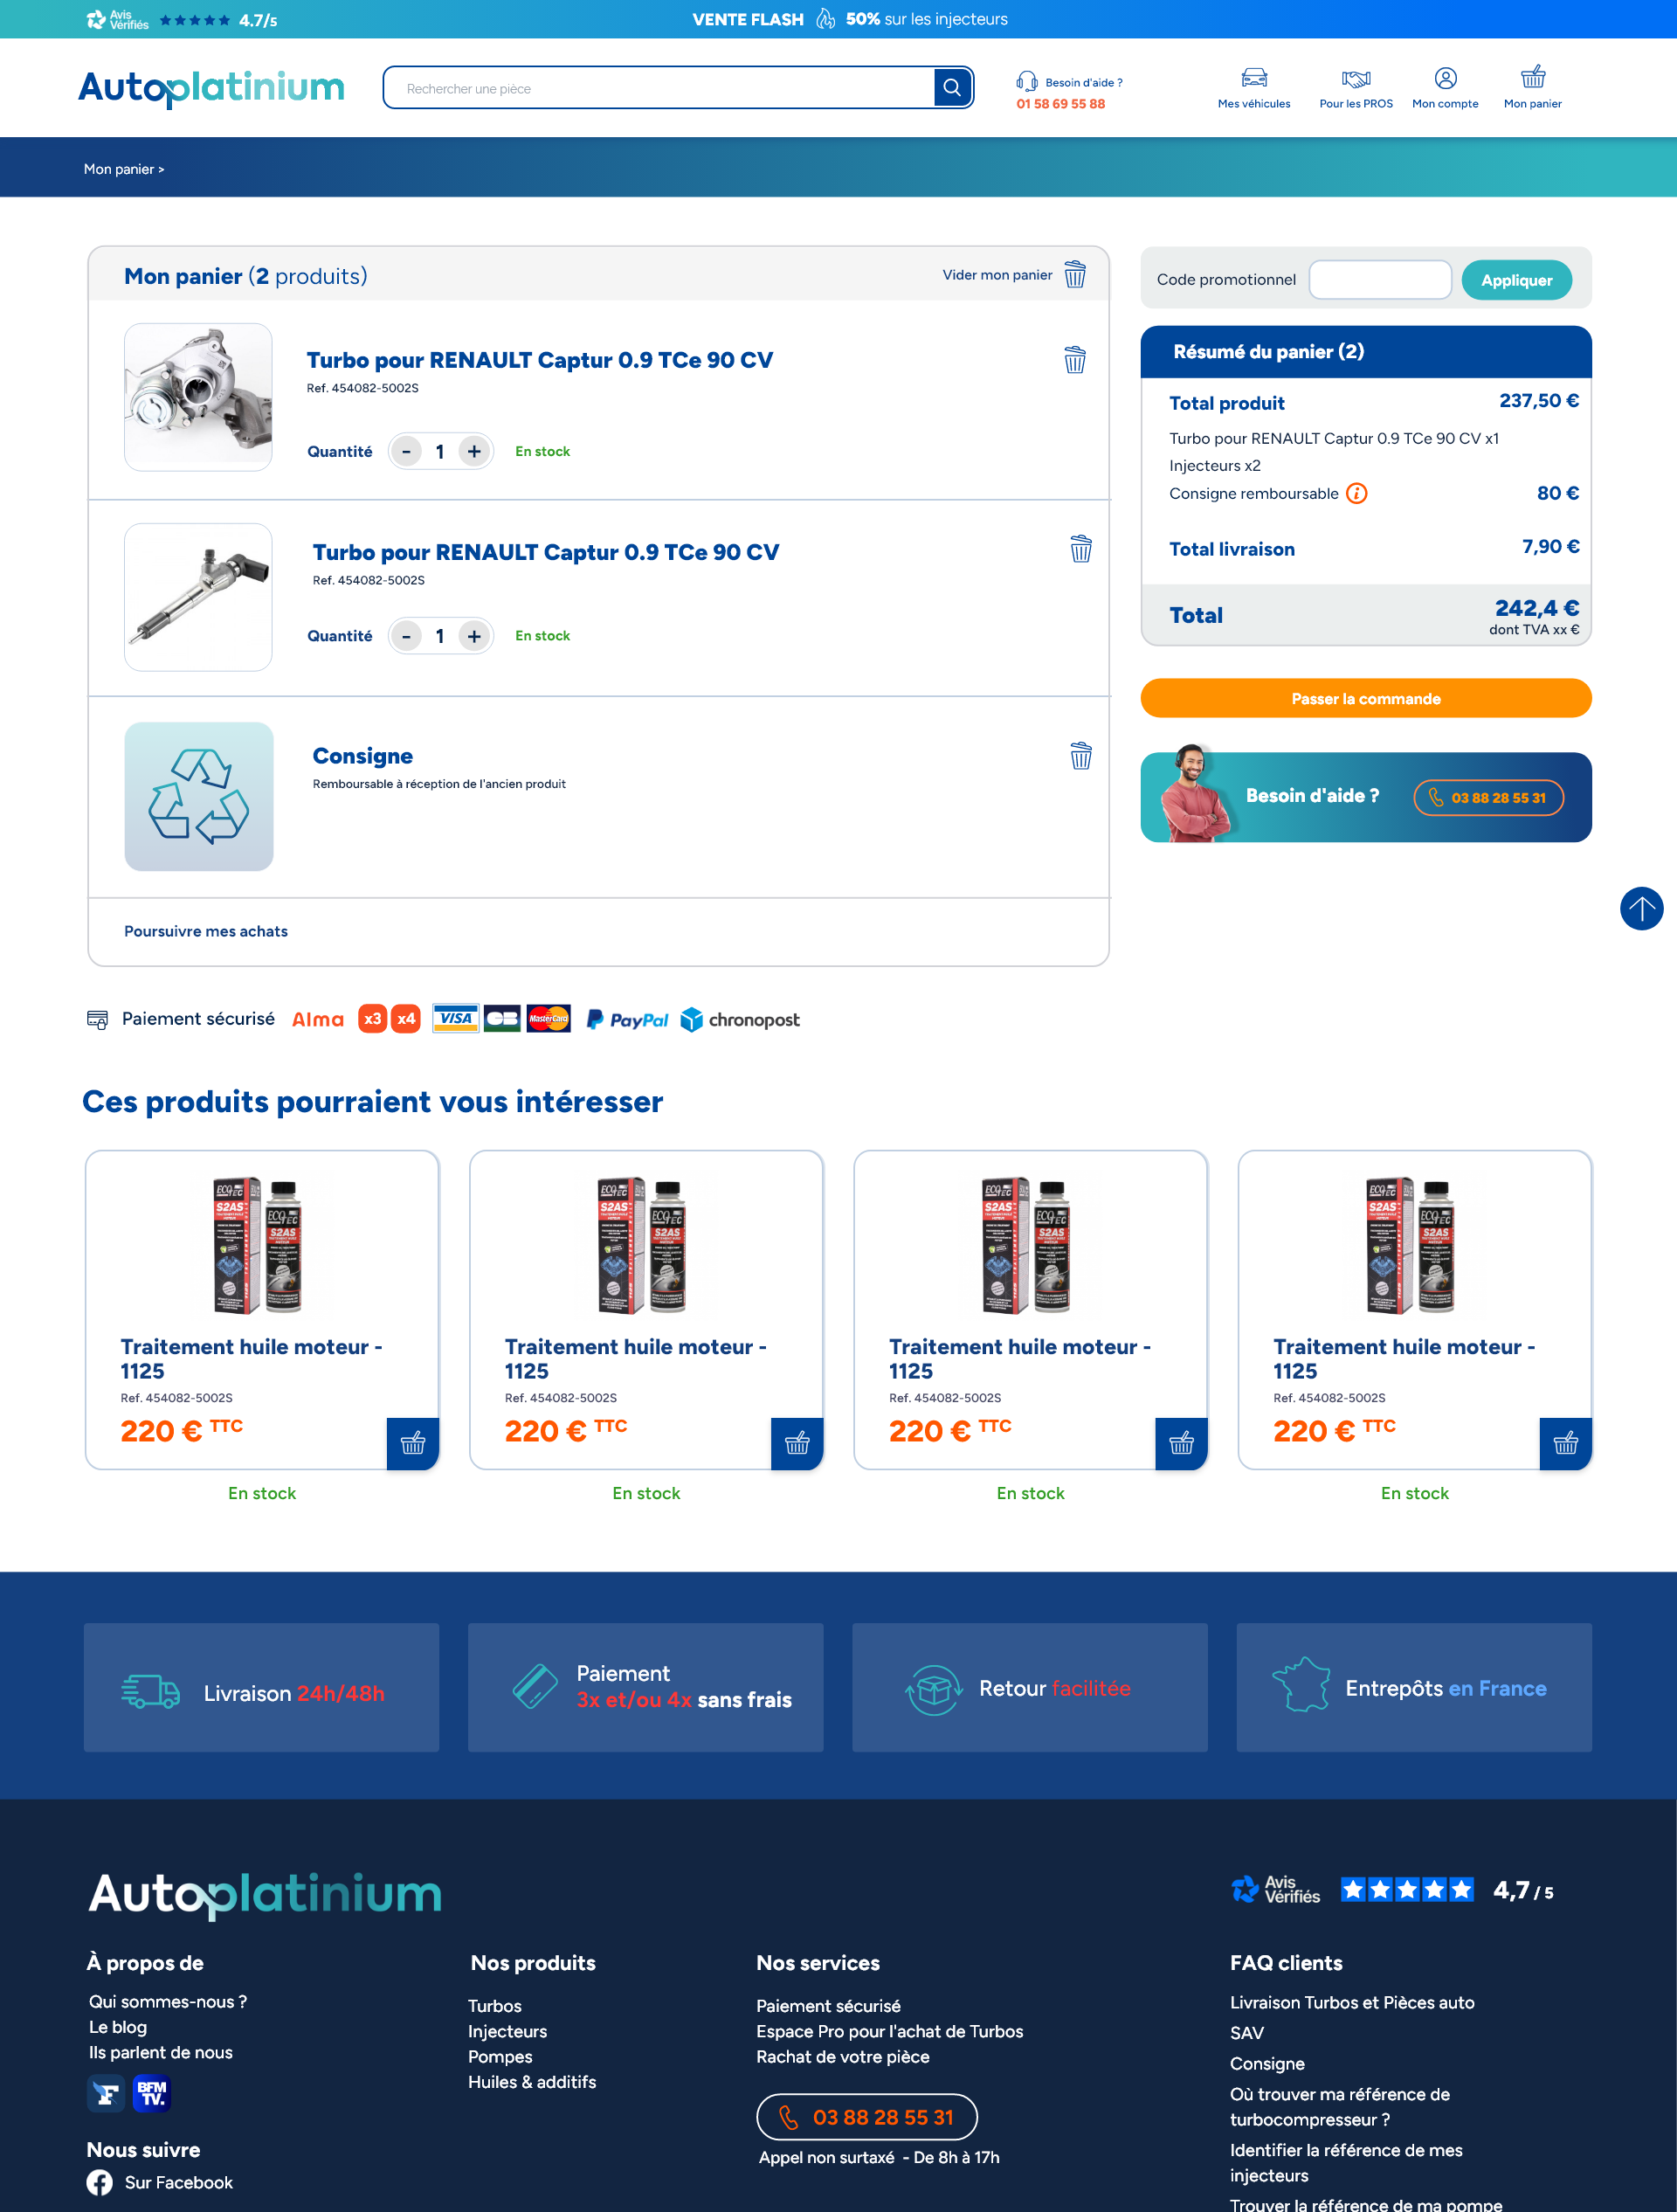Add first Traitement huile moteur to basket
Viewport: 1677px width, 2212px height.
(412, 1443)
